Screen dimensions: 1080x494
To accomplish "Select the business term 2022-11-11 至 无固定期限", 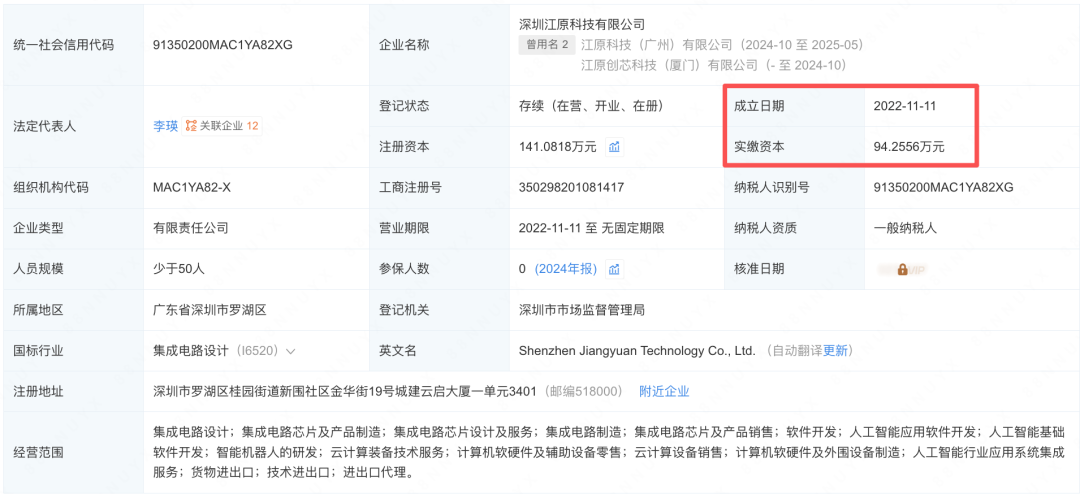I will coord(592,228).
